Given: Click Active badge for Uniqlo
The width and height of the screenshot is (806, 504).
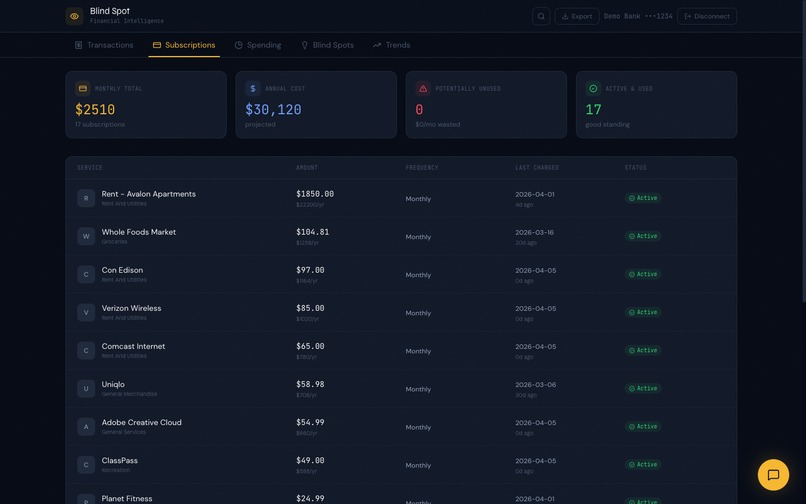Looking at the screenshot, I should 643,388.
